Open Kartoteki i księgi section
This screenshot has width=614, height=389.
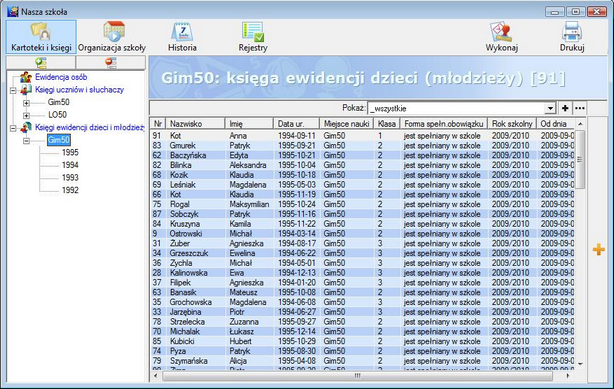pyautogui.click(x=41, y=37)
